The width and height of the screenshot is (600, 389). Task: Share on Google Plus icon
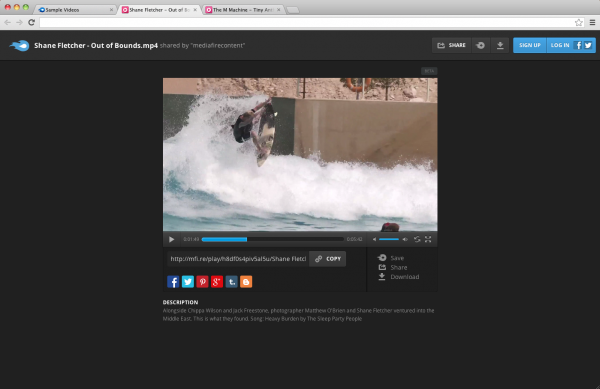217,282
